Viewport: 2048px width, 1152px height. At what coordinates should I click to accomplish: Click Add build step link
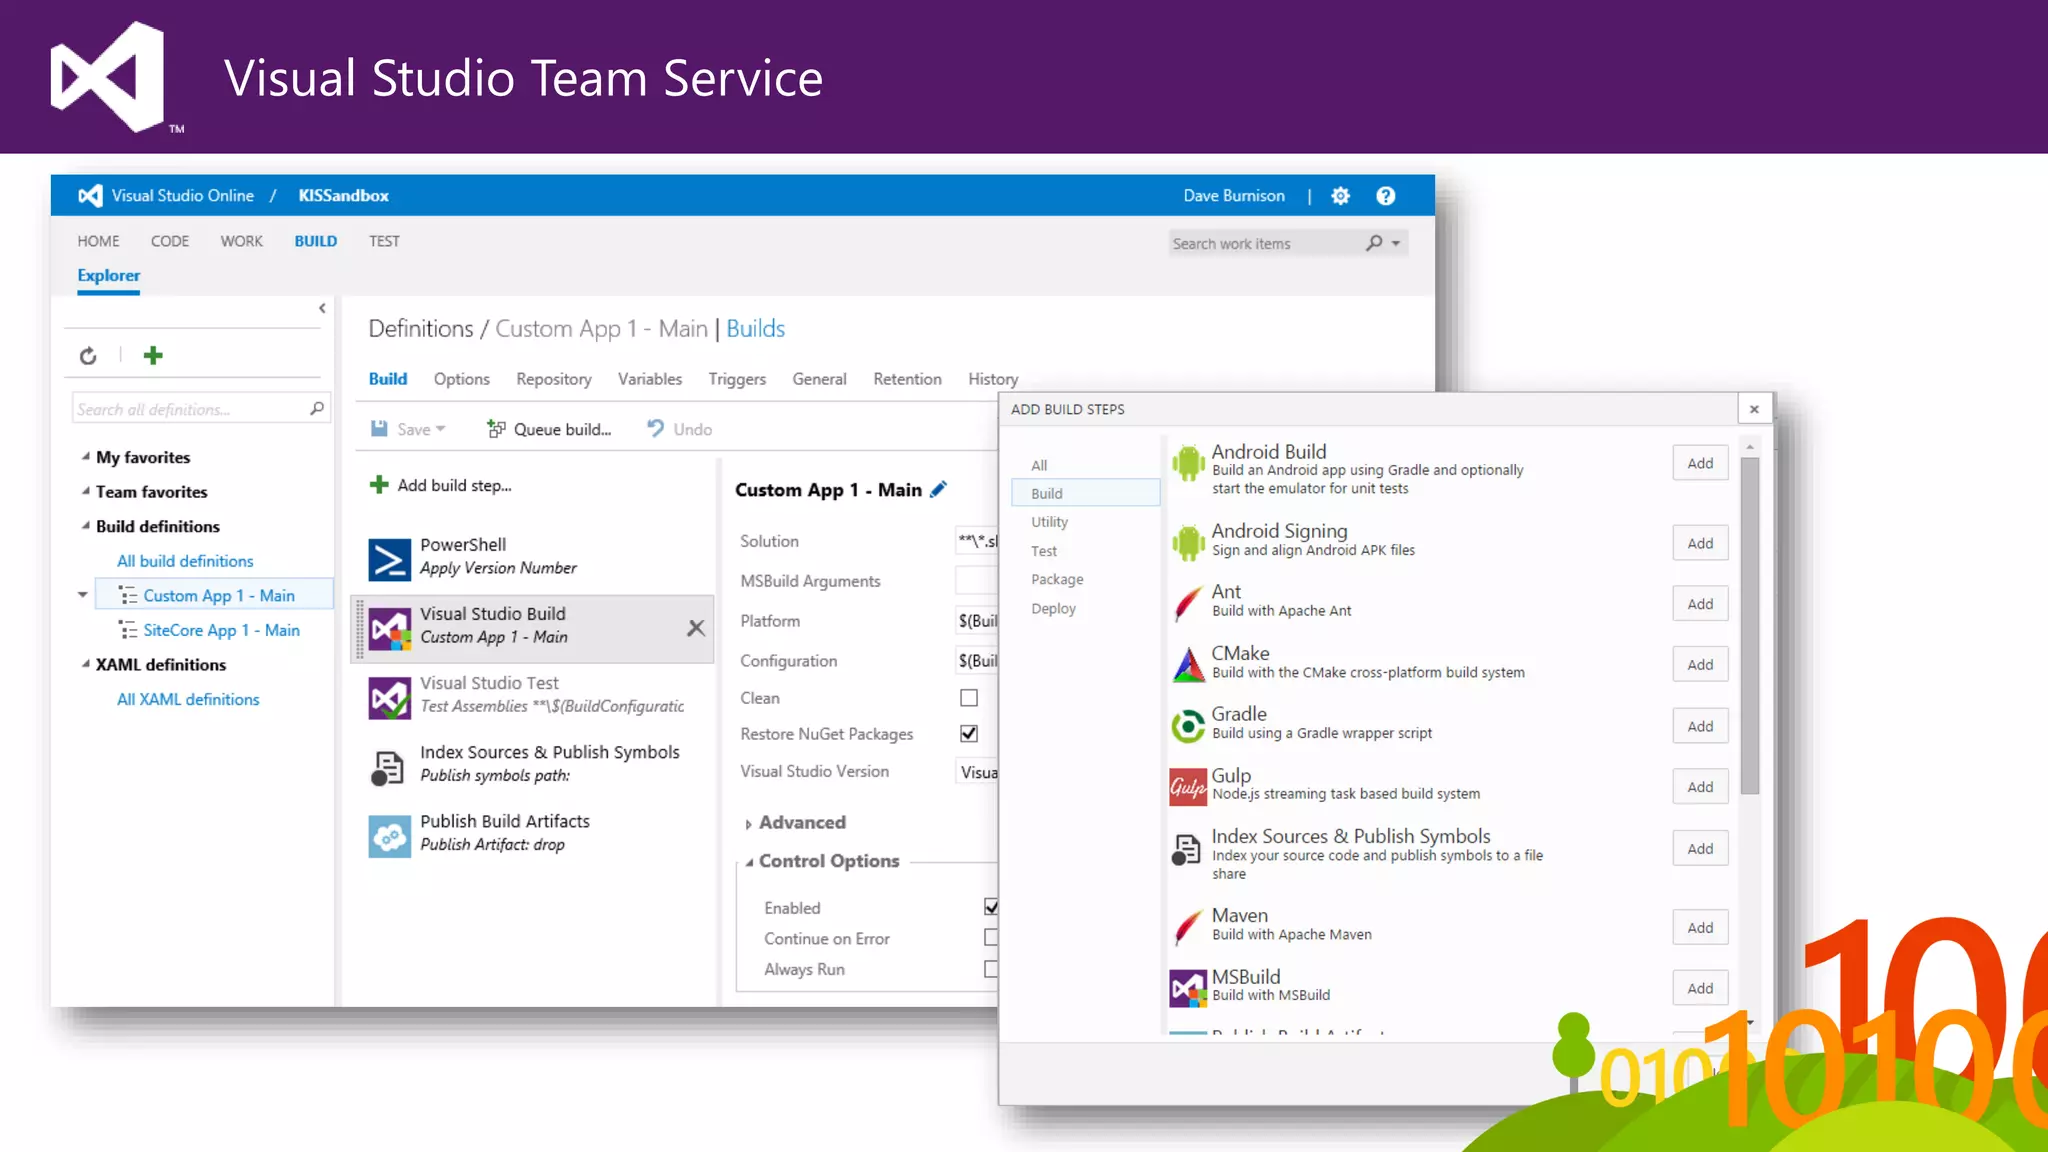pos(441,485)
